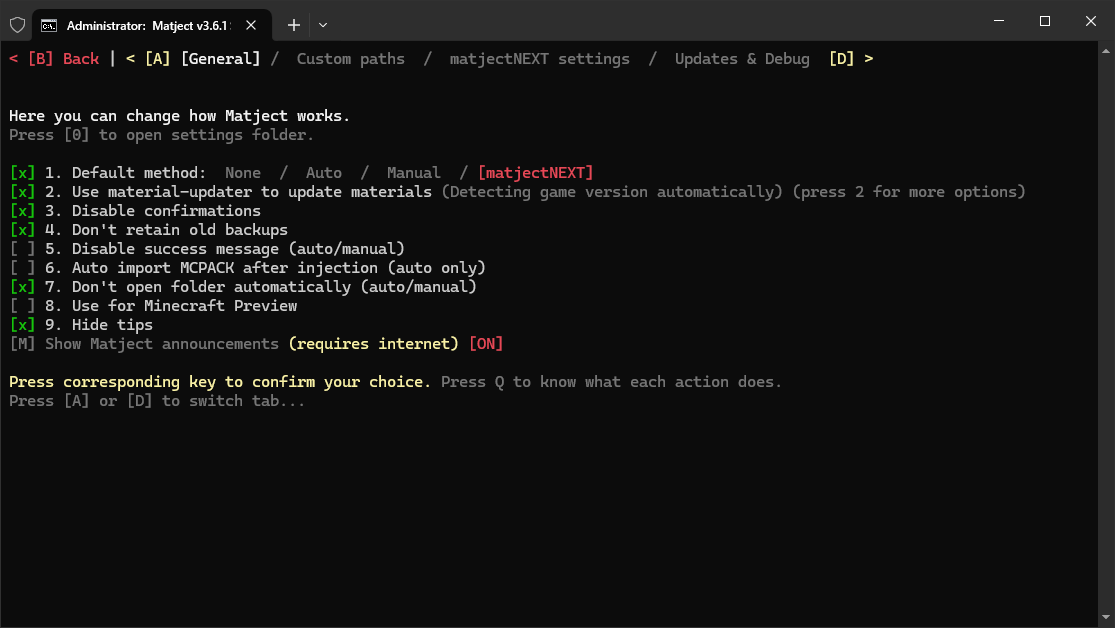The width and height of the screenshot is (1115, 628).
Task: Click the terminal icon on the Matject tab
Action: pos(49,26)
